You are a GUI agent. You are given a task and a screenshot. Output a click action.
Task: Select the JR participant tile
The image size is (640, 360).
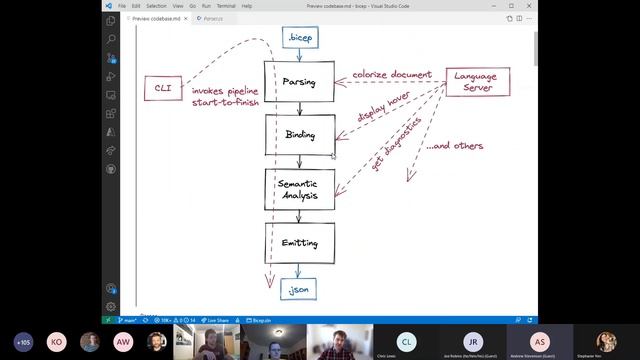pyautogui.click(x=473, y=342)
